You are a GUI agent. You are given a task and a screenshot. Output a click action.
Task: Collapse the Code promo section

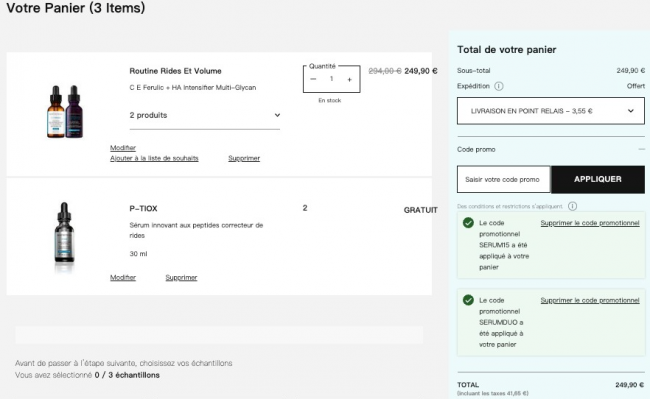point(641,149)
